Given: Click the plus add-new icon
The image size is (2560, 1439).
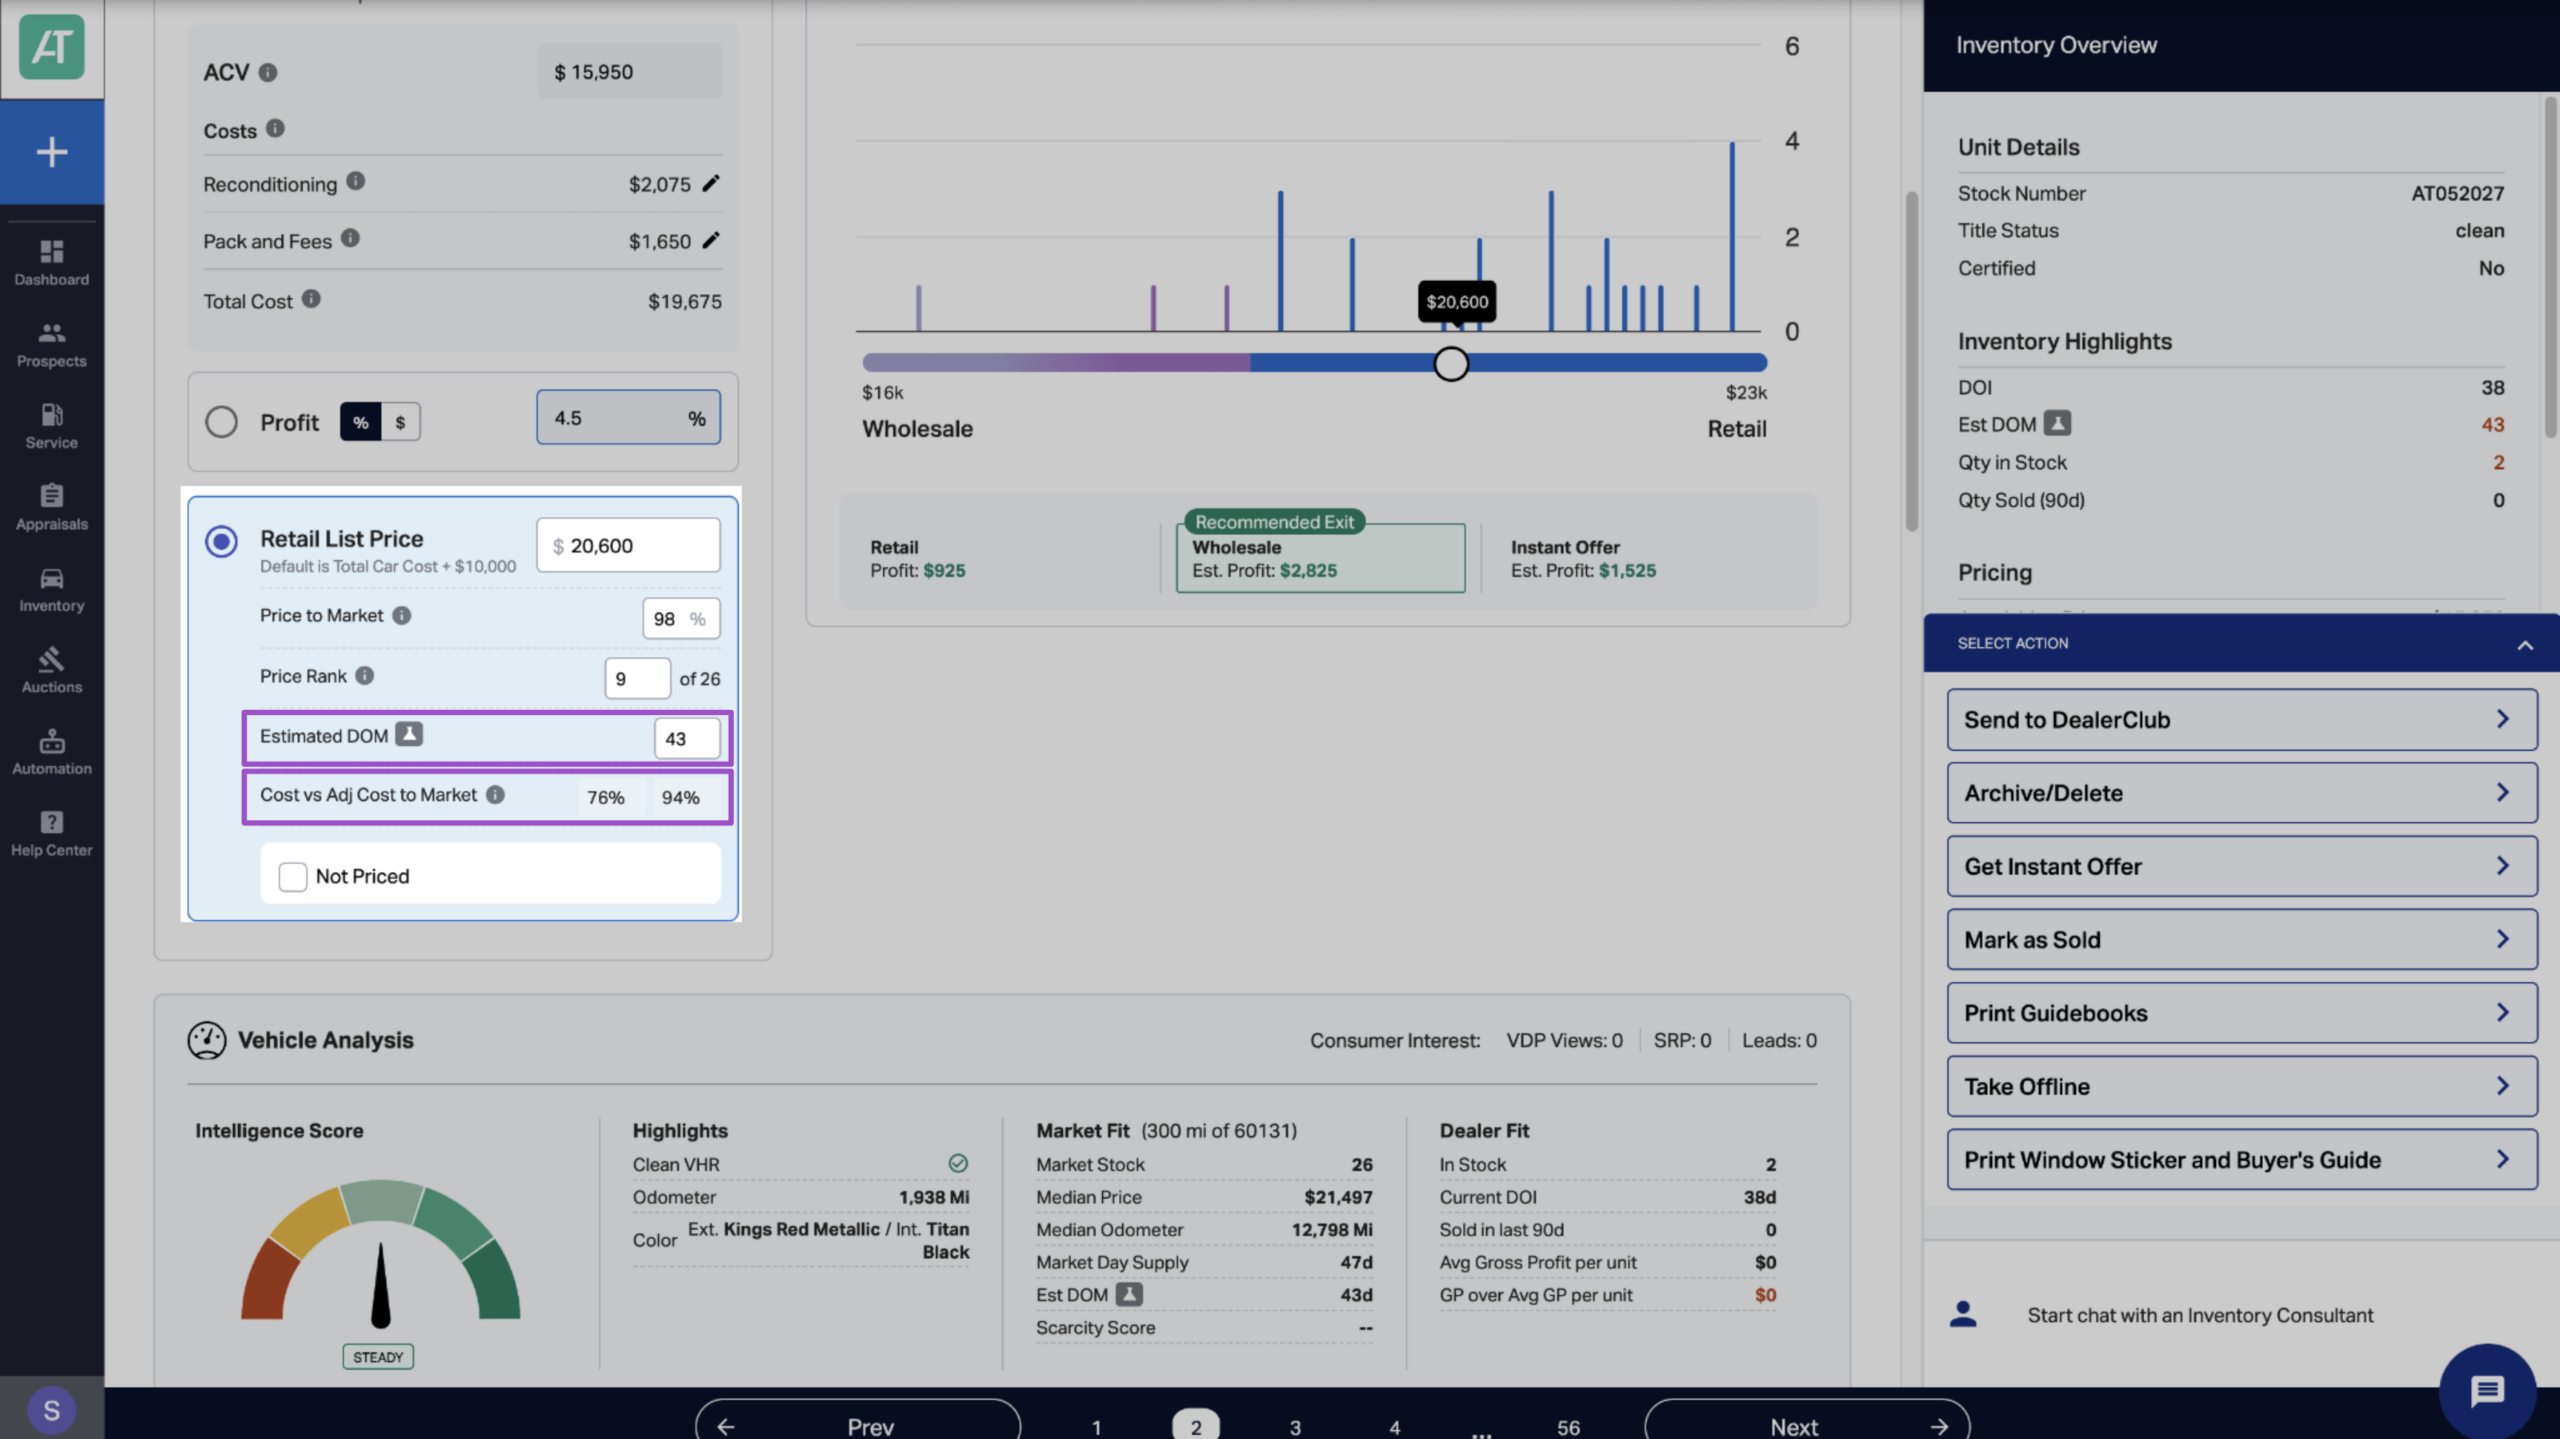Looking at the screenshot, I should [x=51, y=152].
